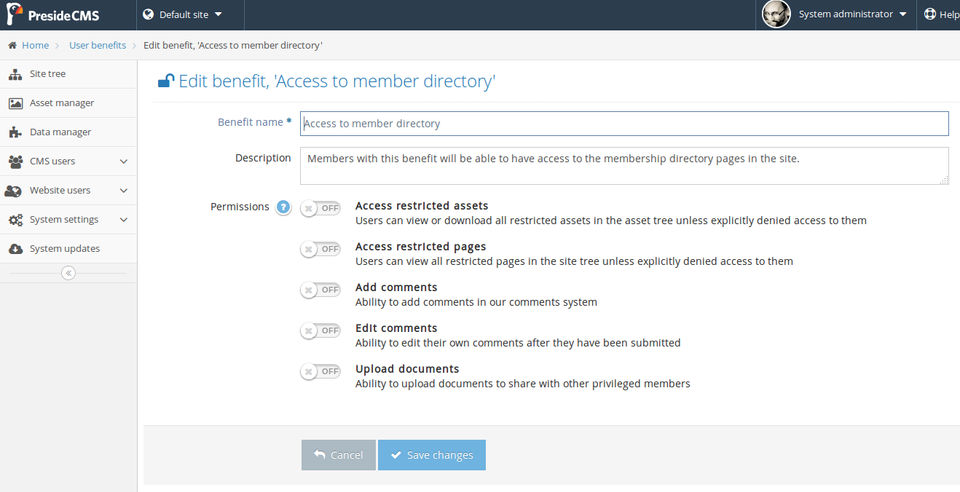Expand the System settings chevron
Viewport: 960px width, 492px height.
(124, 220)
